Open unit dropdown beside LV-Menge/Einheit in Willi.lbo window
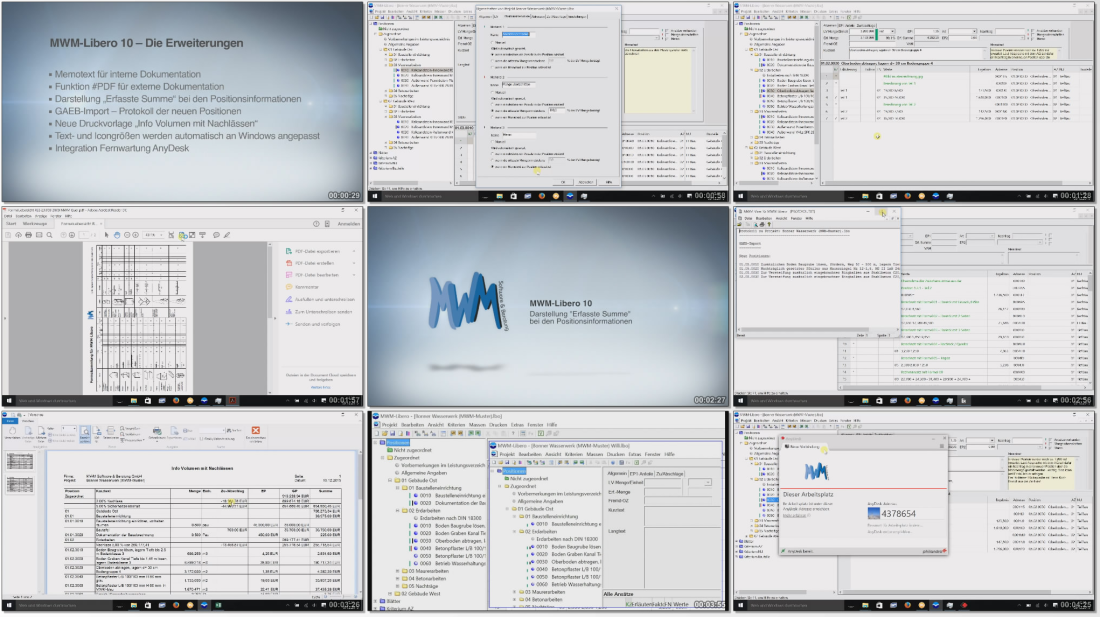Image resolution: width=1100 pixels, height=618 pixels. 708,482
